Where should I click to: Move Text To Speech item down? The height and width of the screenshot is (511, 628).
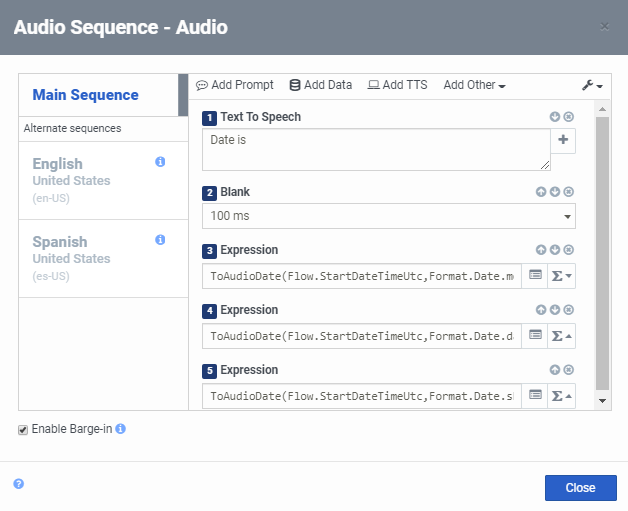[x=555, y=117]
